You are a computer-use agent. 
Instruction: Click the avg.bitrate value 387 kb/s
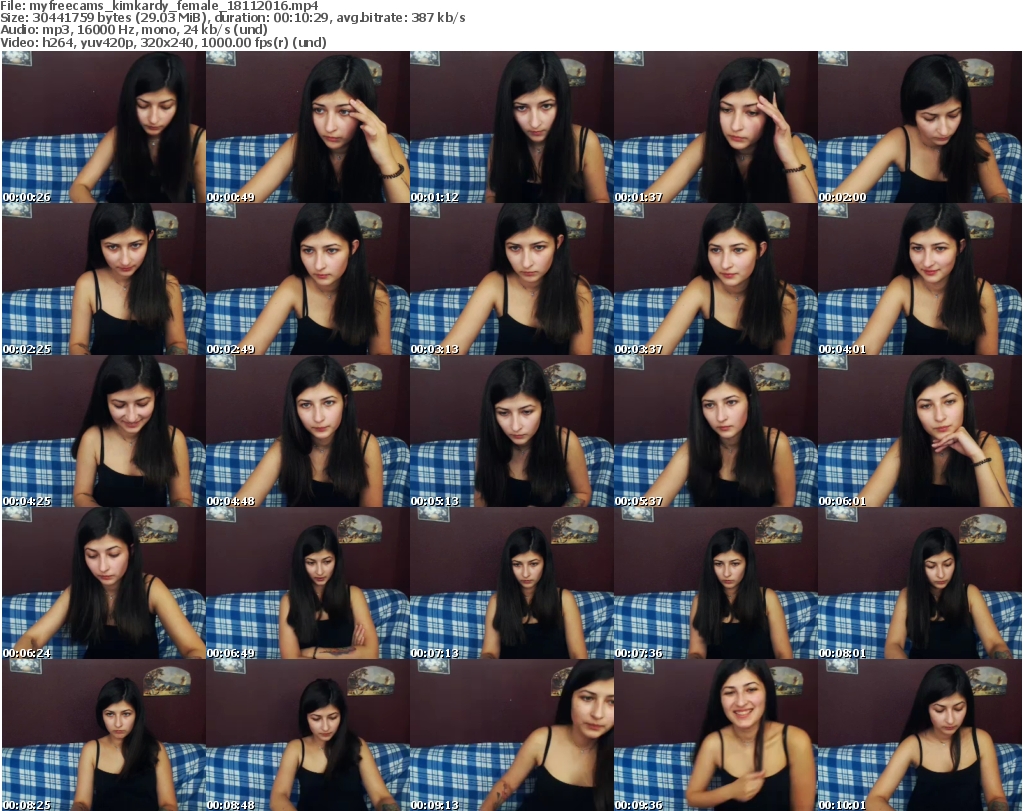tap(438, 18)
